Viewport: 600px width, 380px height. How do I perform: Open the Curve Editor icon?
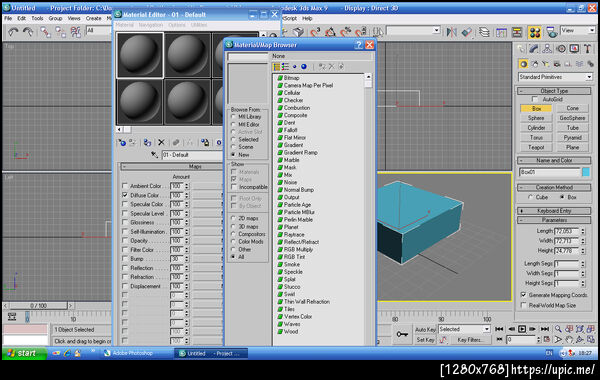pyautogui.click(x=501, y=32)
